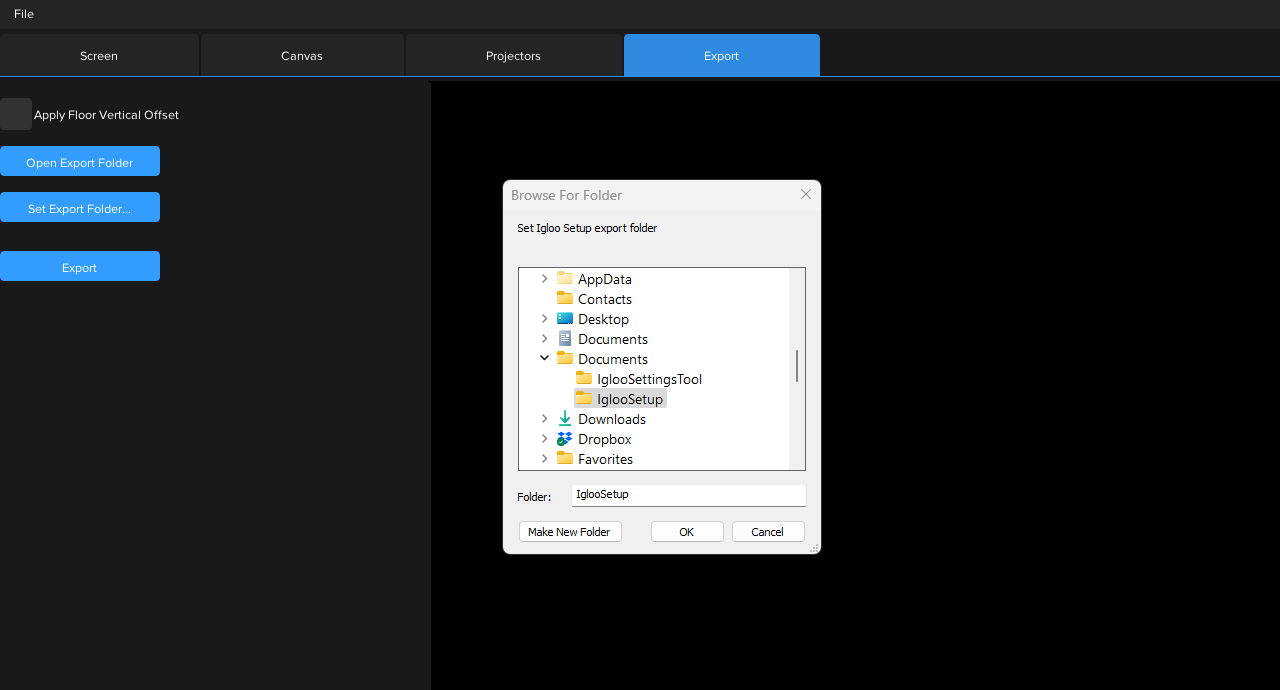Expand the AppData tree node
The width and height of the screenshot is (1280, 690).
(x=544, y=279)
